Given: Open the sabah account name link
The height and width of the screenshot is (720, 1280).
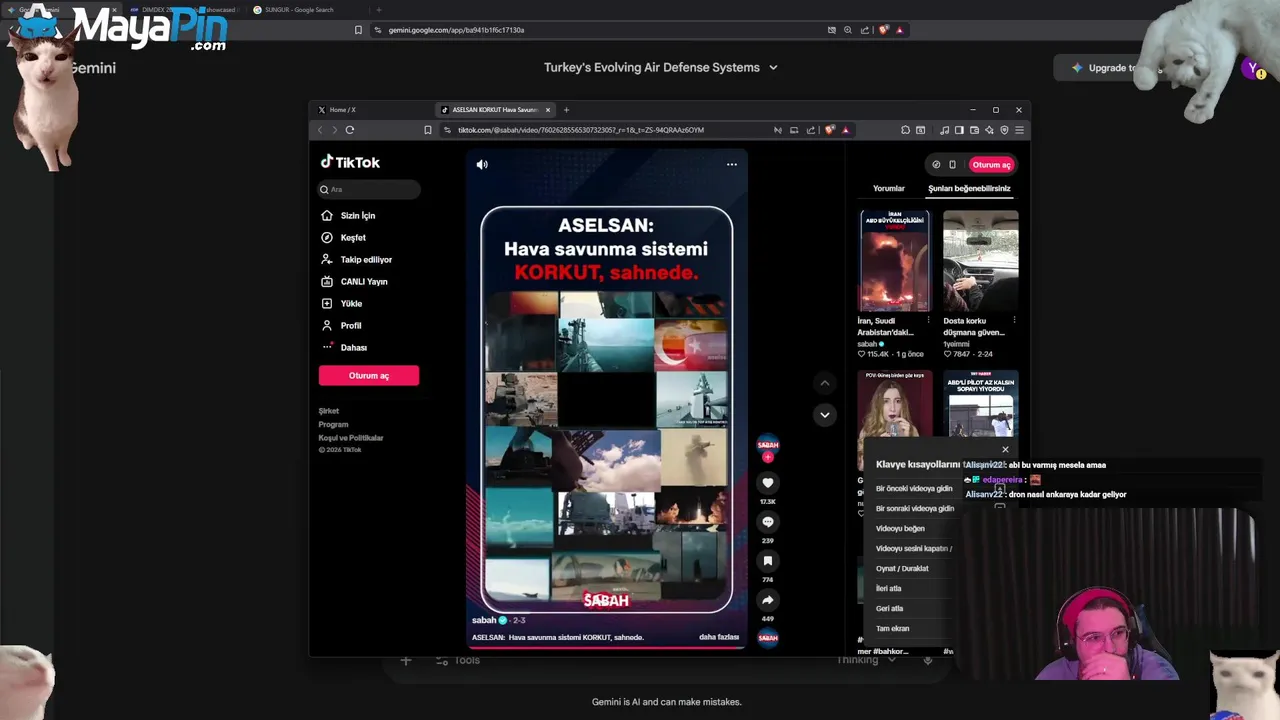Looking at the screenshot, I should point(484,620).
